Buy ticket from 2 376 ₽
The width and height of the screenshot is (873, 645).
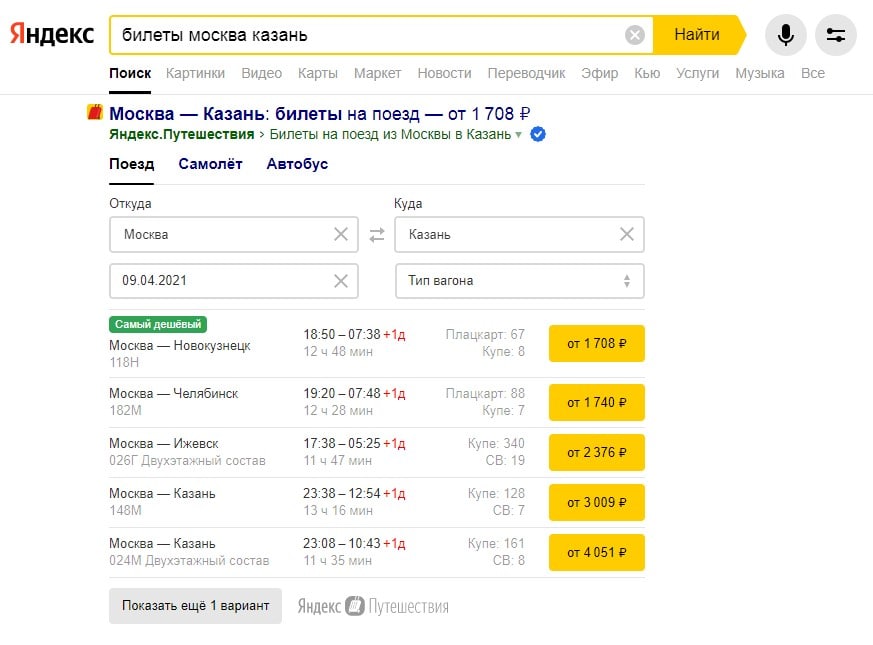(596, 452)
